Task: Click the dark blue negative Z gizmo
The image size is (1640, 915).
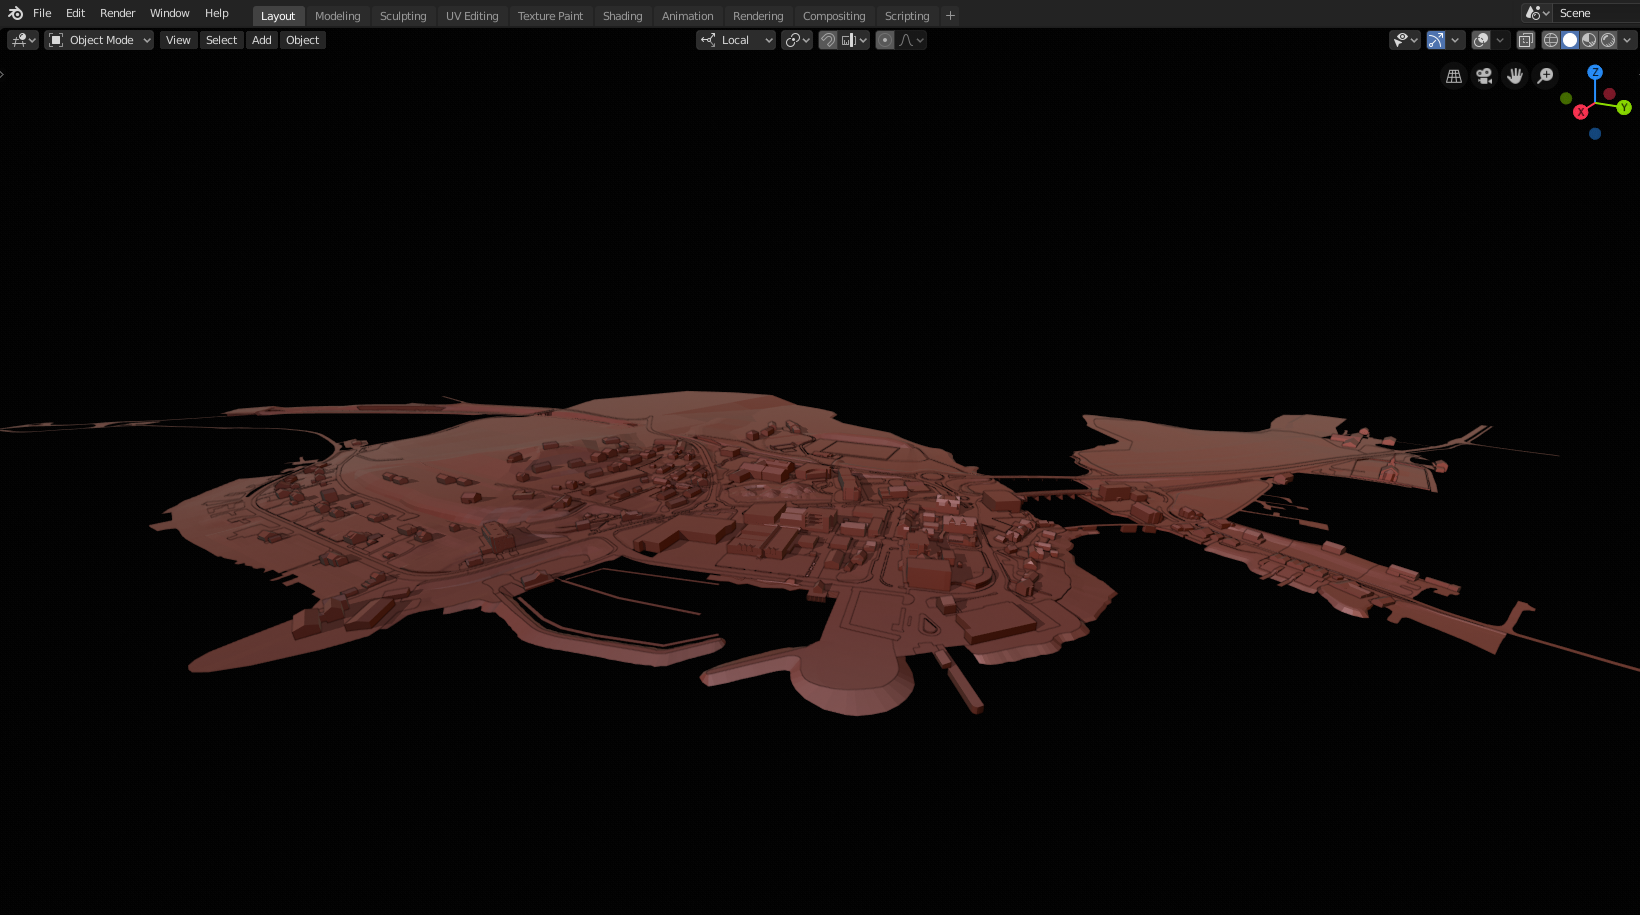Action: pyautogui.click(x=1595, y=134)
